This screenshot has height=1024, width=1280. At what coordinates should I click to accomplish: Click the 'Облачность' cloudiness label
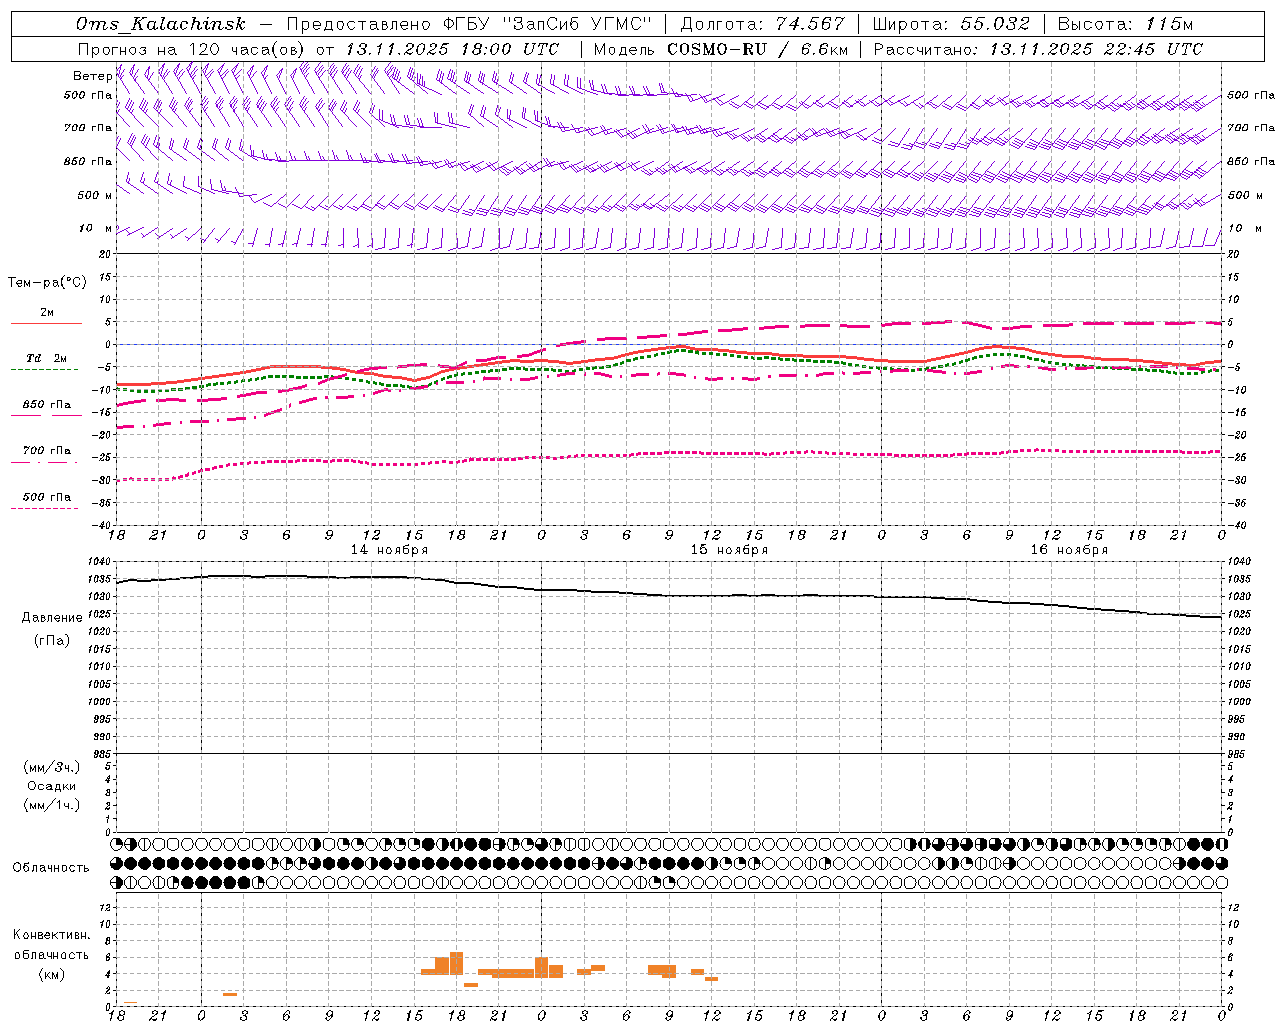click(51, 867)
